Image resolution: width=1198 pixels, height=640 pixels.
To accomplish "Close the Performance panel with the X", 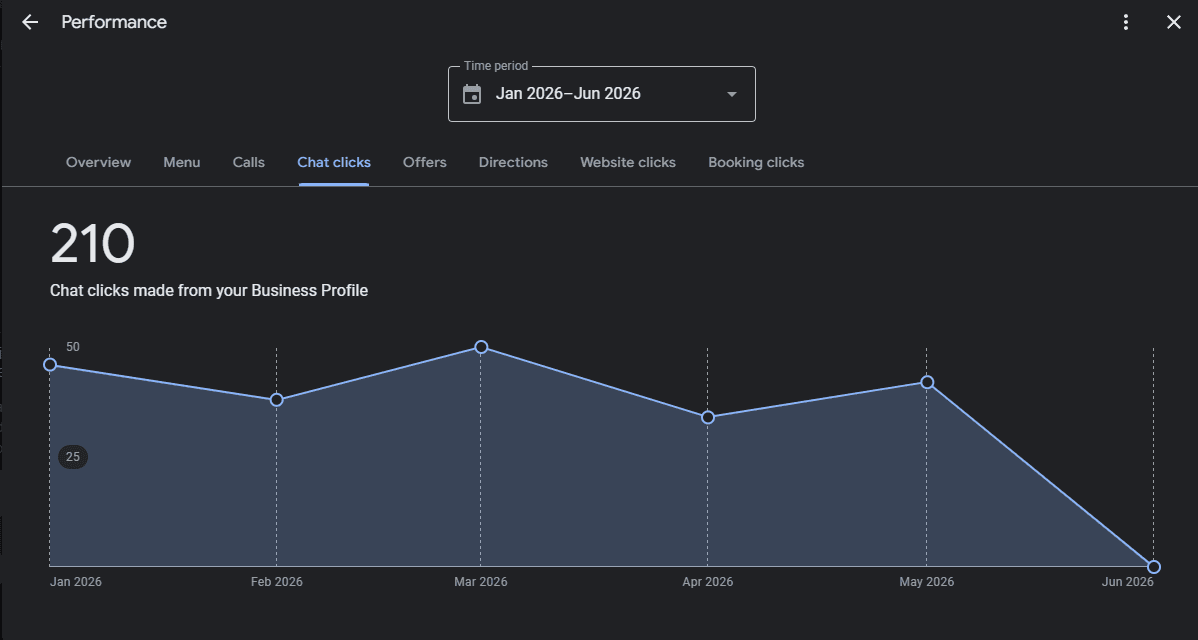I will click(1174, 22).
